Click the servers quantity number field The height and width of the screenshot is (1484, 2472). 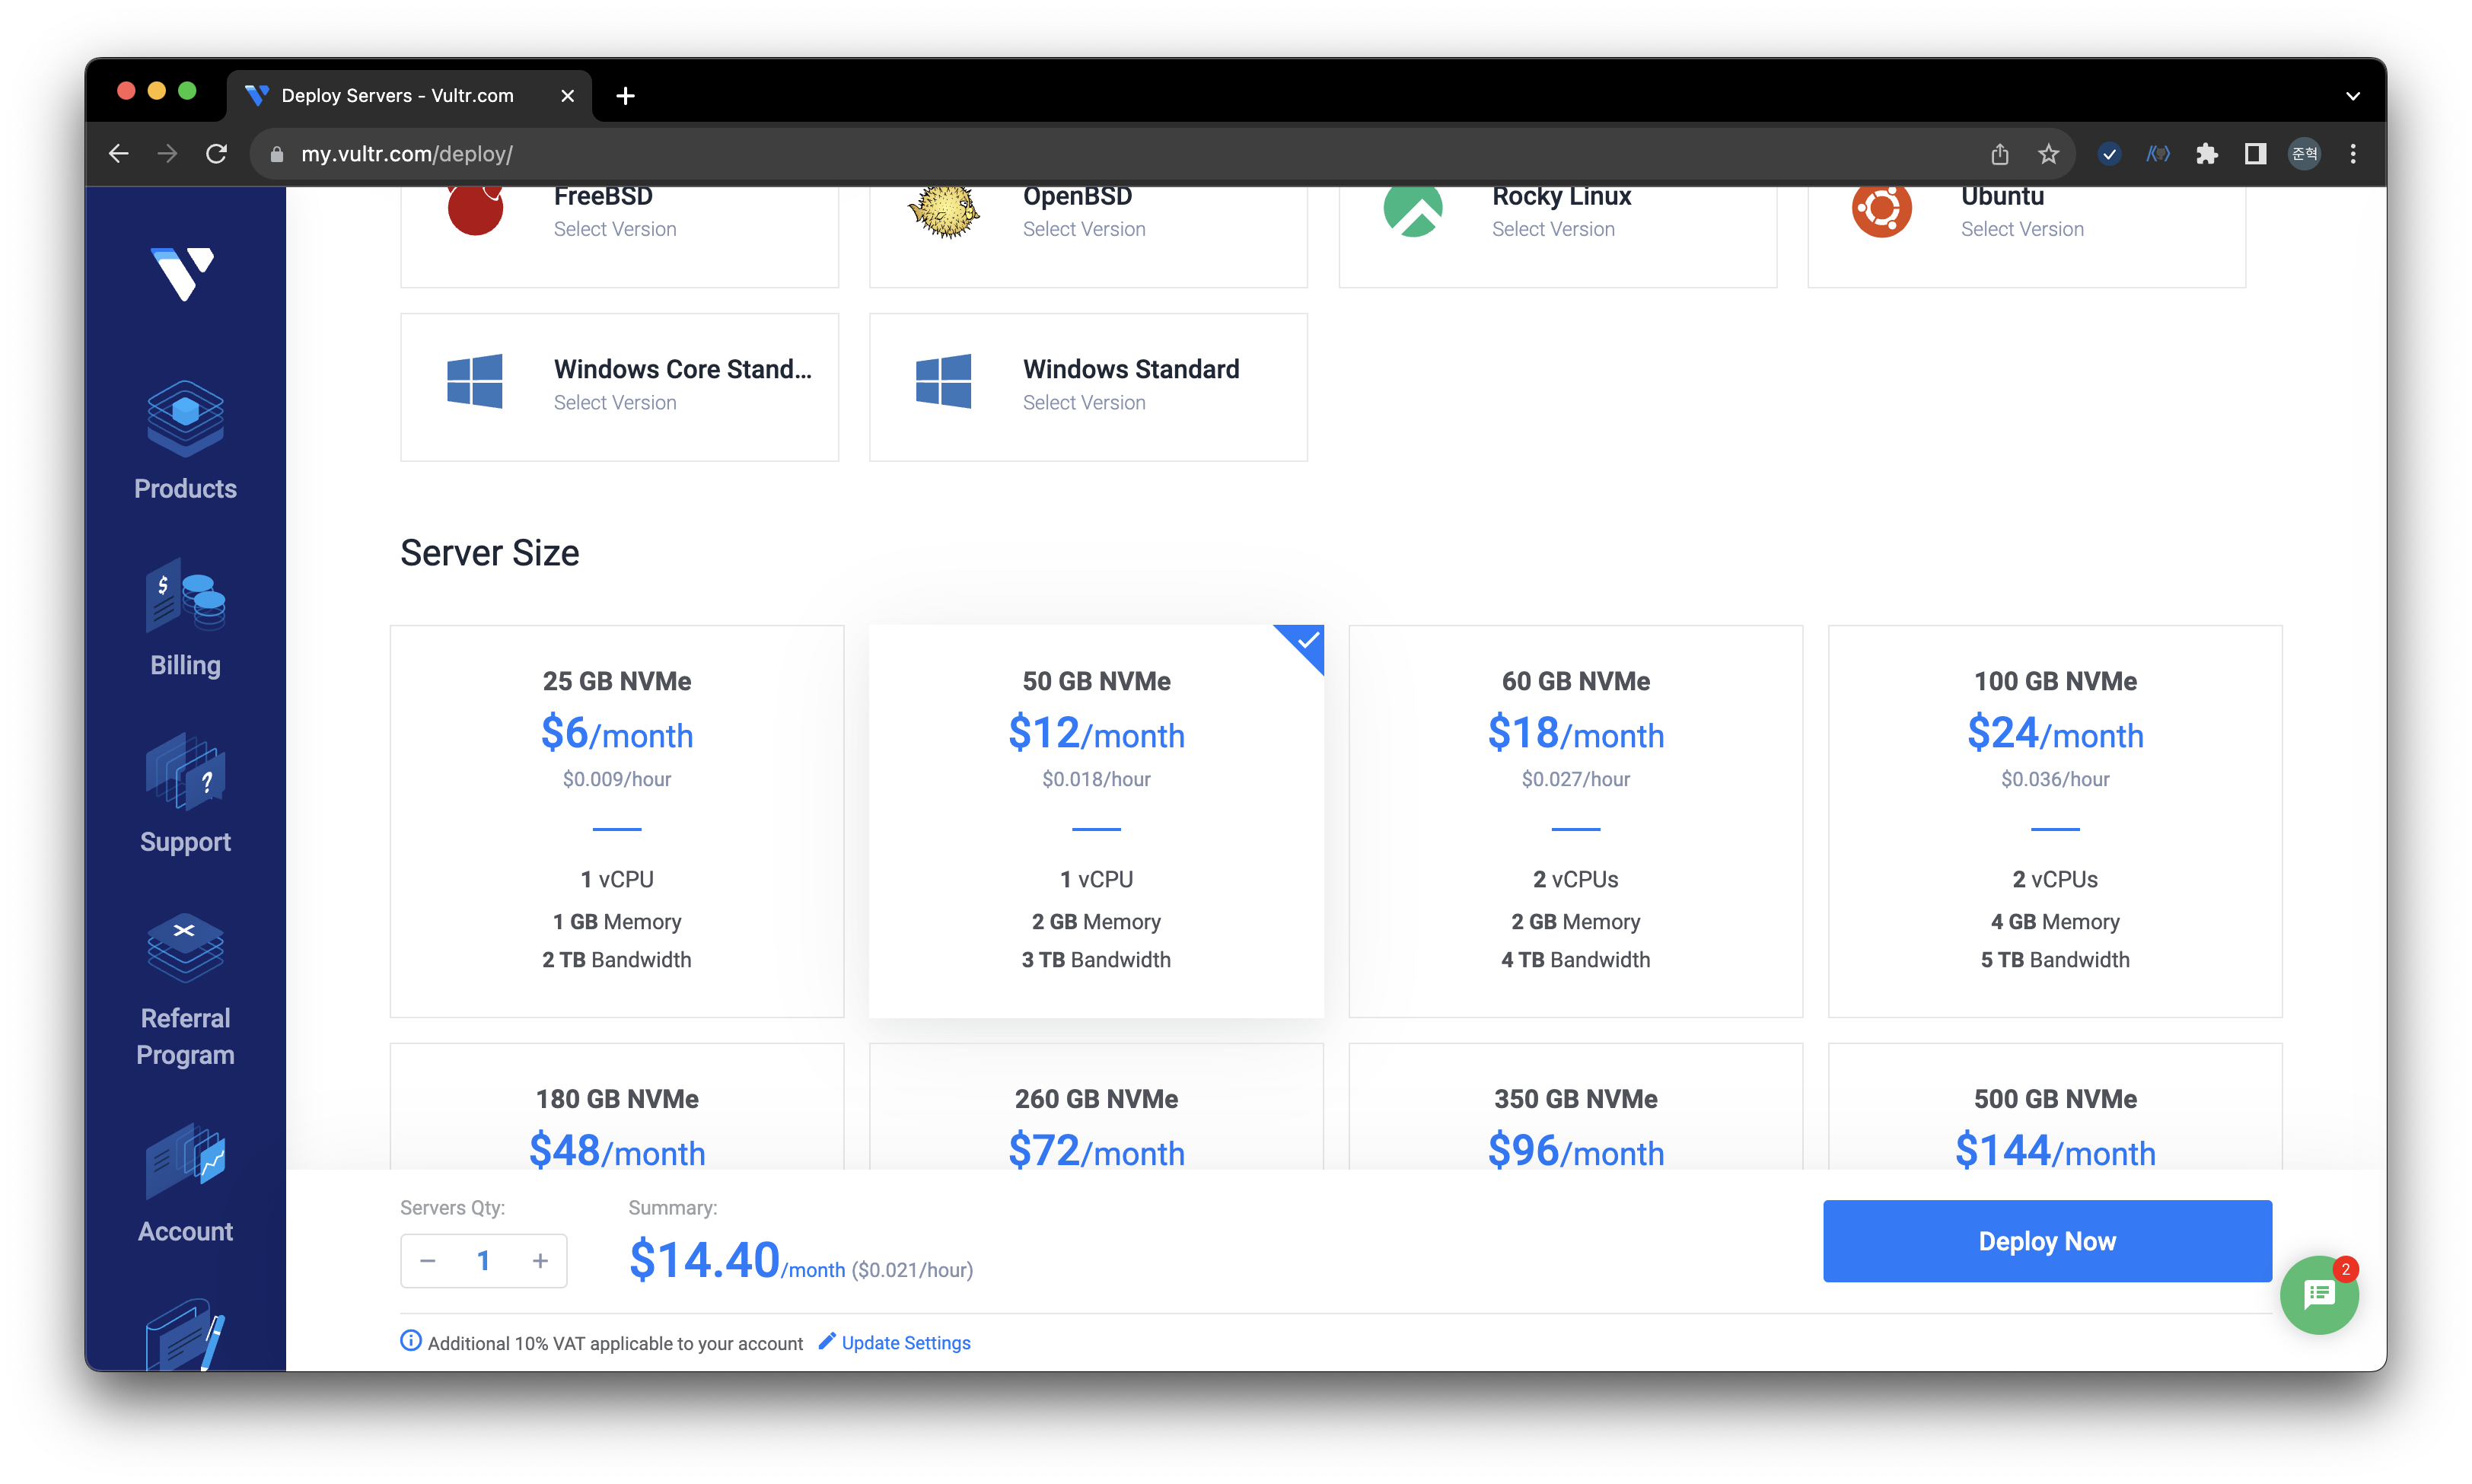(x=484, y=1260)
